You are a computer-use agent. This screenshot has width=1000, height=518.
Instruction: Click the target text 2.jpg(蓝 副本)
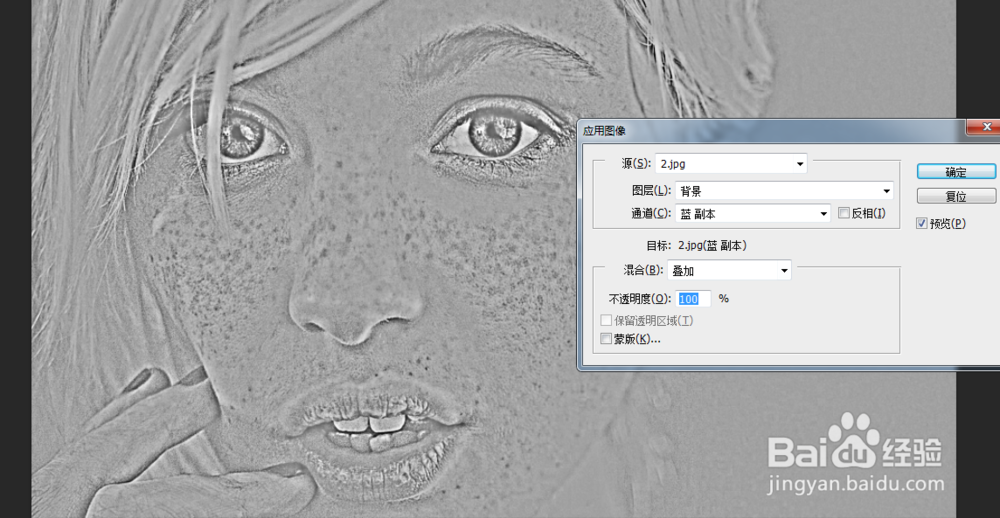click(x=712, y=245)
